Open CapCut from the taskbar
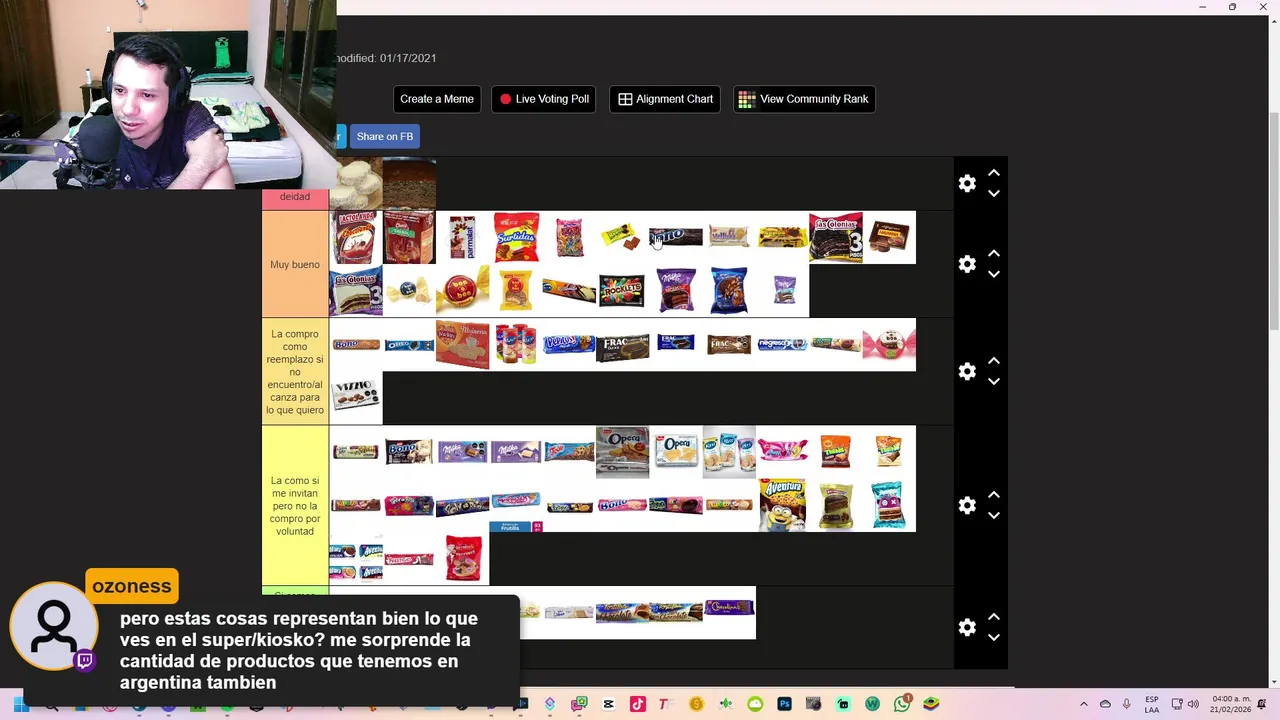This screenshot has width=1280, height=720. point(608,705)
